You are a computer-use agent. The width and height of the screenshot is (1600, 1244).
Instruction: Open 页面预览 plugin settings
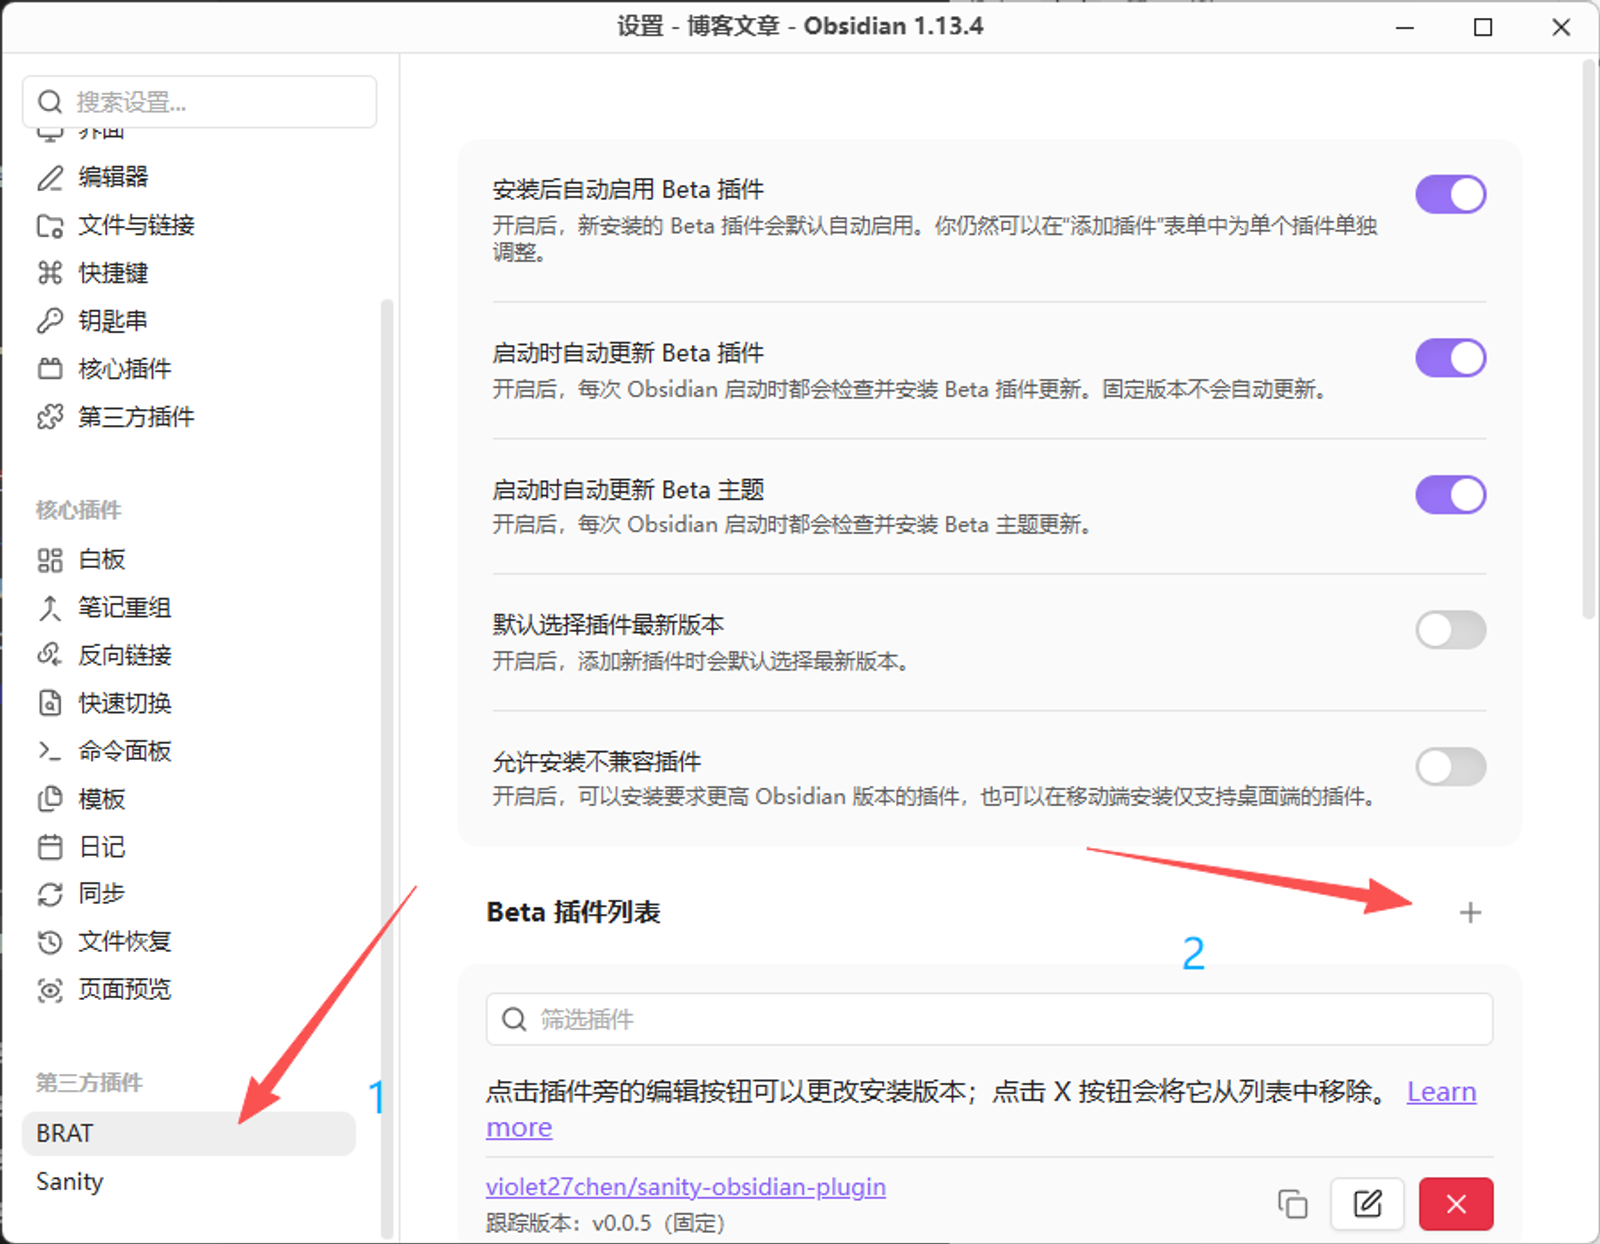(189, 990)
